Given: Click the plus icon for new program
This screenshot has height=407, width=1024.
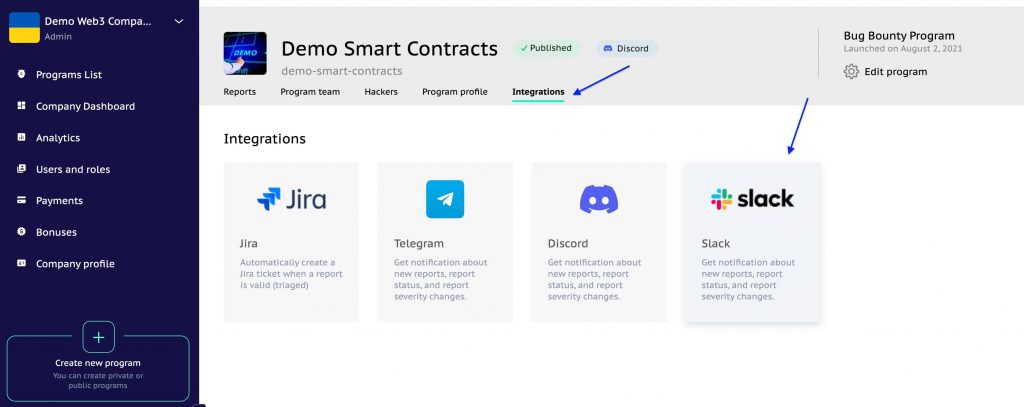Looking at the screenshot, I should [x=99, y=337].
